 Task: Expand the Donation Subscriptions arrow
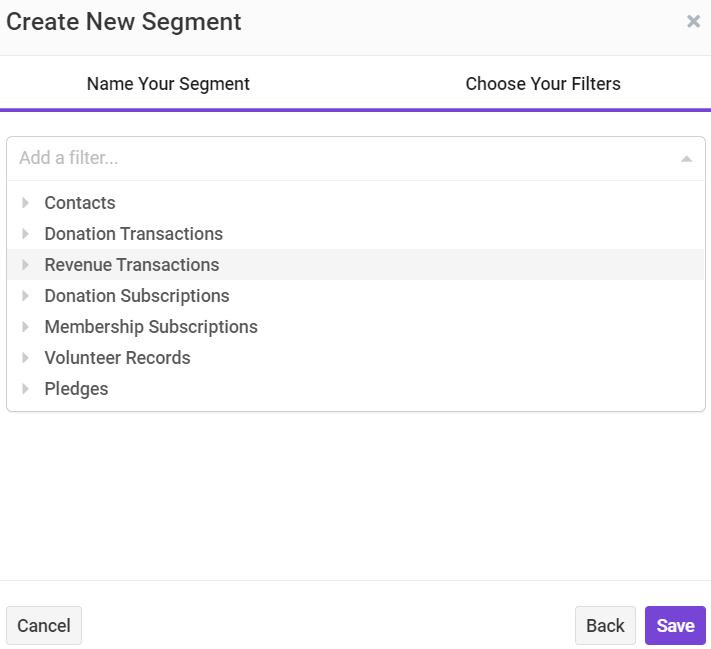(x=25, y=296)
